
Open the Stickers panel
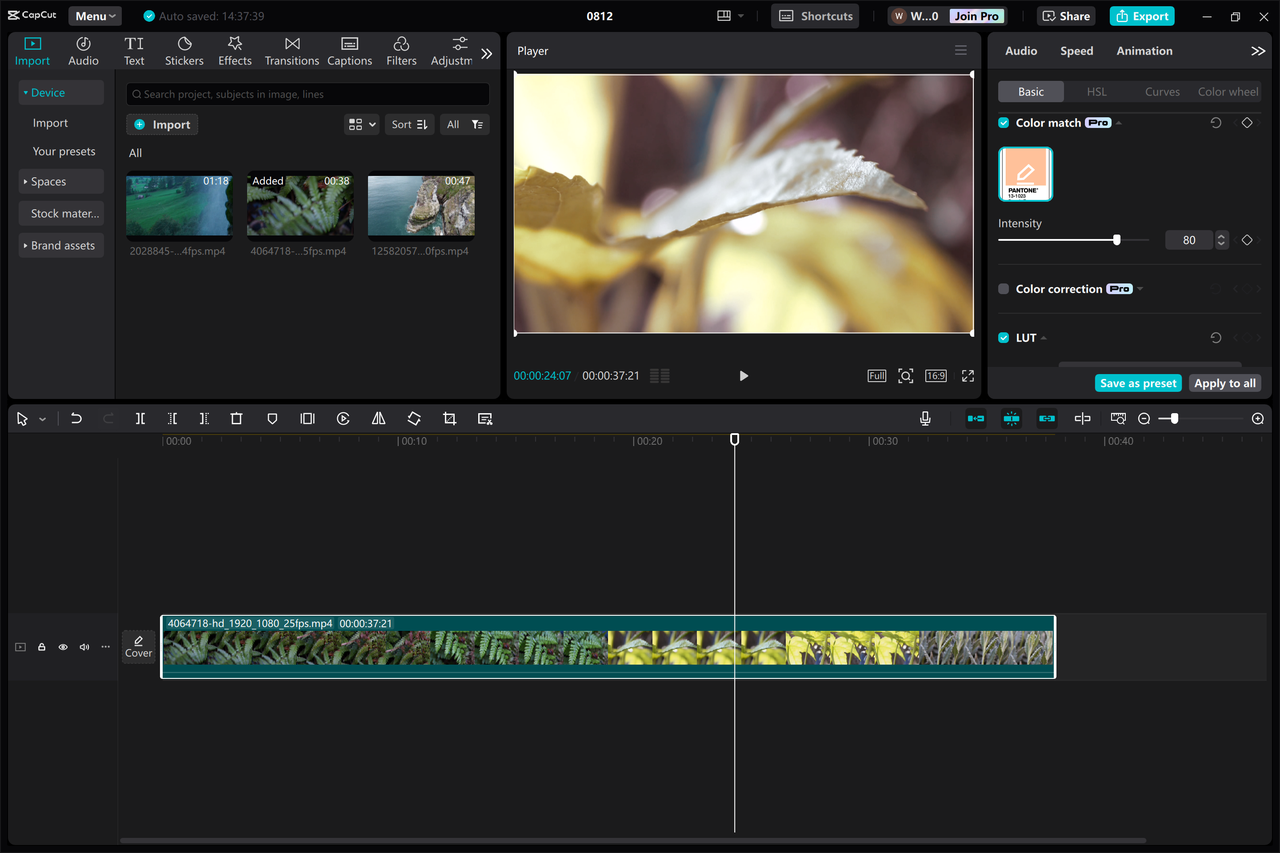coord(184,50)
